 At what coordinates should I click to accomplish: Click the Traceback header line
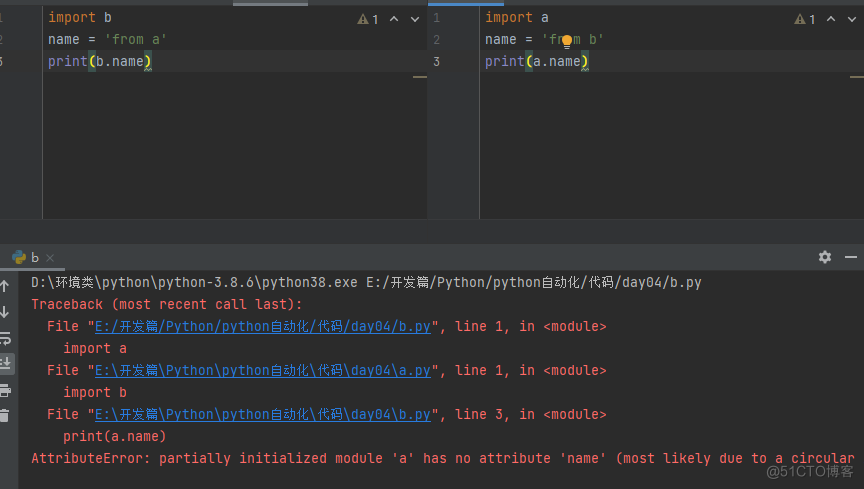coord(166,304)
